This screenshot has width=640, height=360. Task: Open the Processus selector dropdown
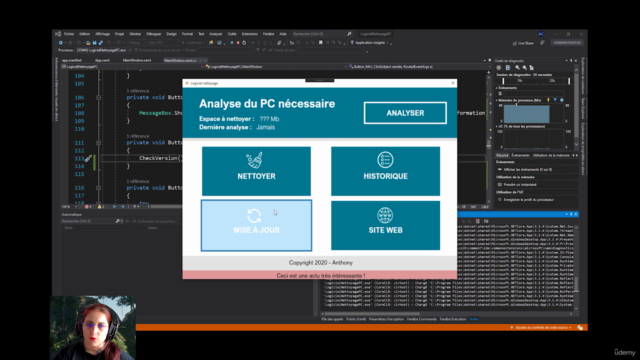tap(104, 50)
